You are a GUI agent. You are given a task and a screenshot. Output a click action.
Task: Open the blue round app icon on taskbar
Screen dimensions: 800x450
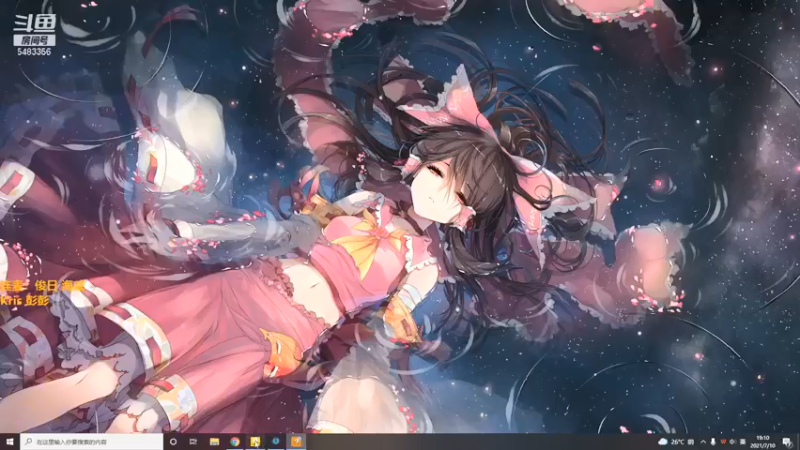click(276, 441)
